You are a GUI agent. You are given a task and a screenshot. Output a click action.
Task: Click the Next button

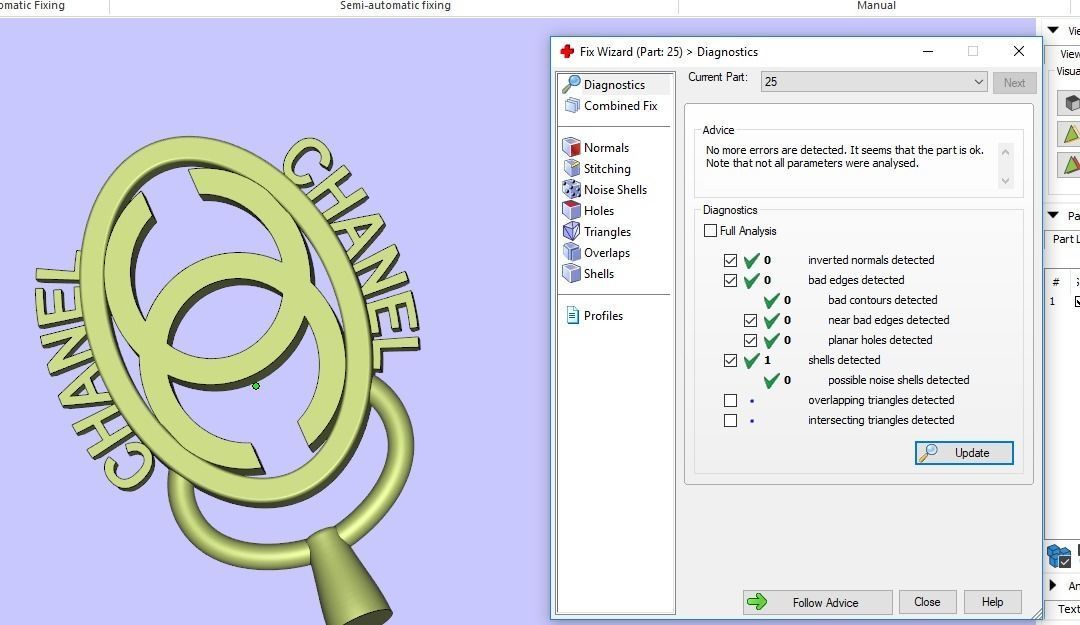[x=1015, y=83]
